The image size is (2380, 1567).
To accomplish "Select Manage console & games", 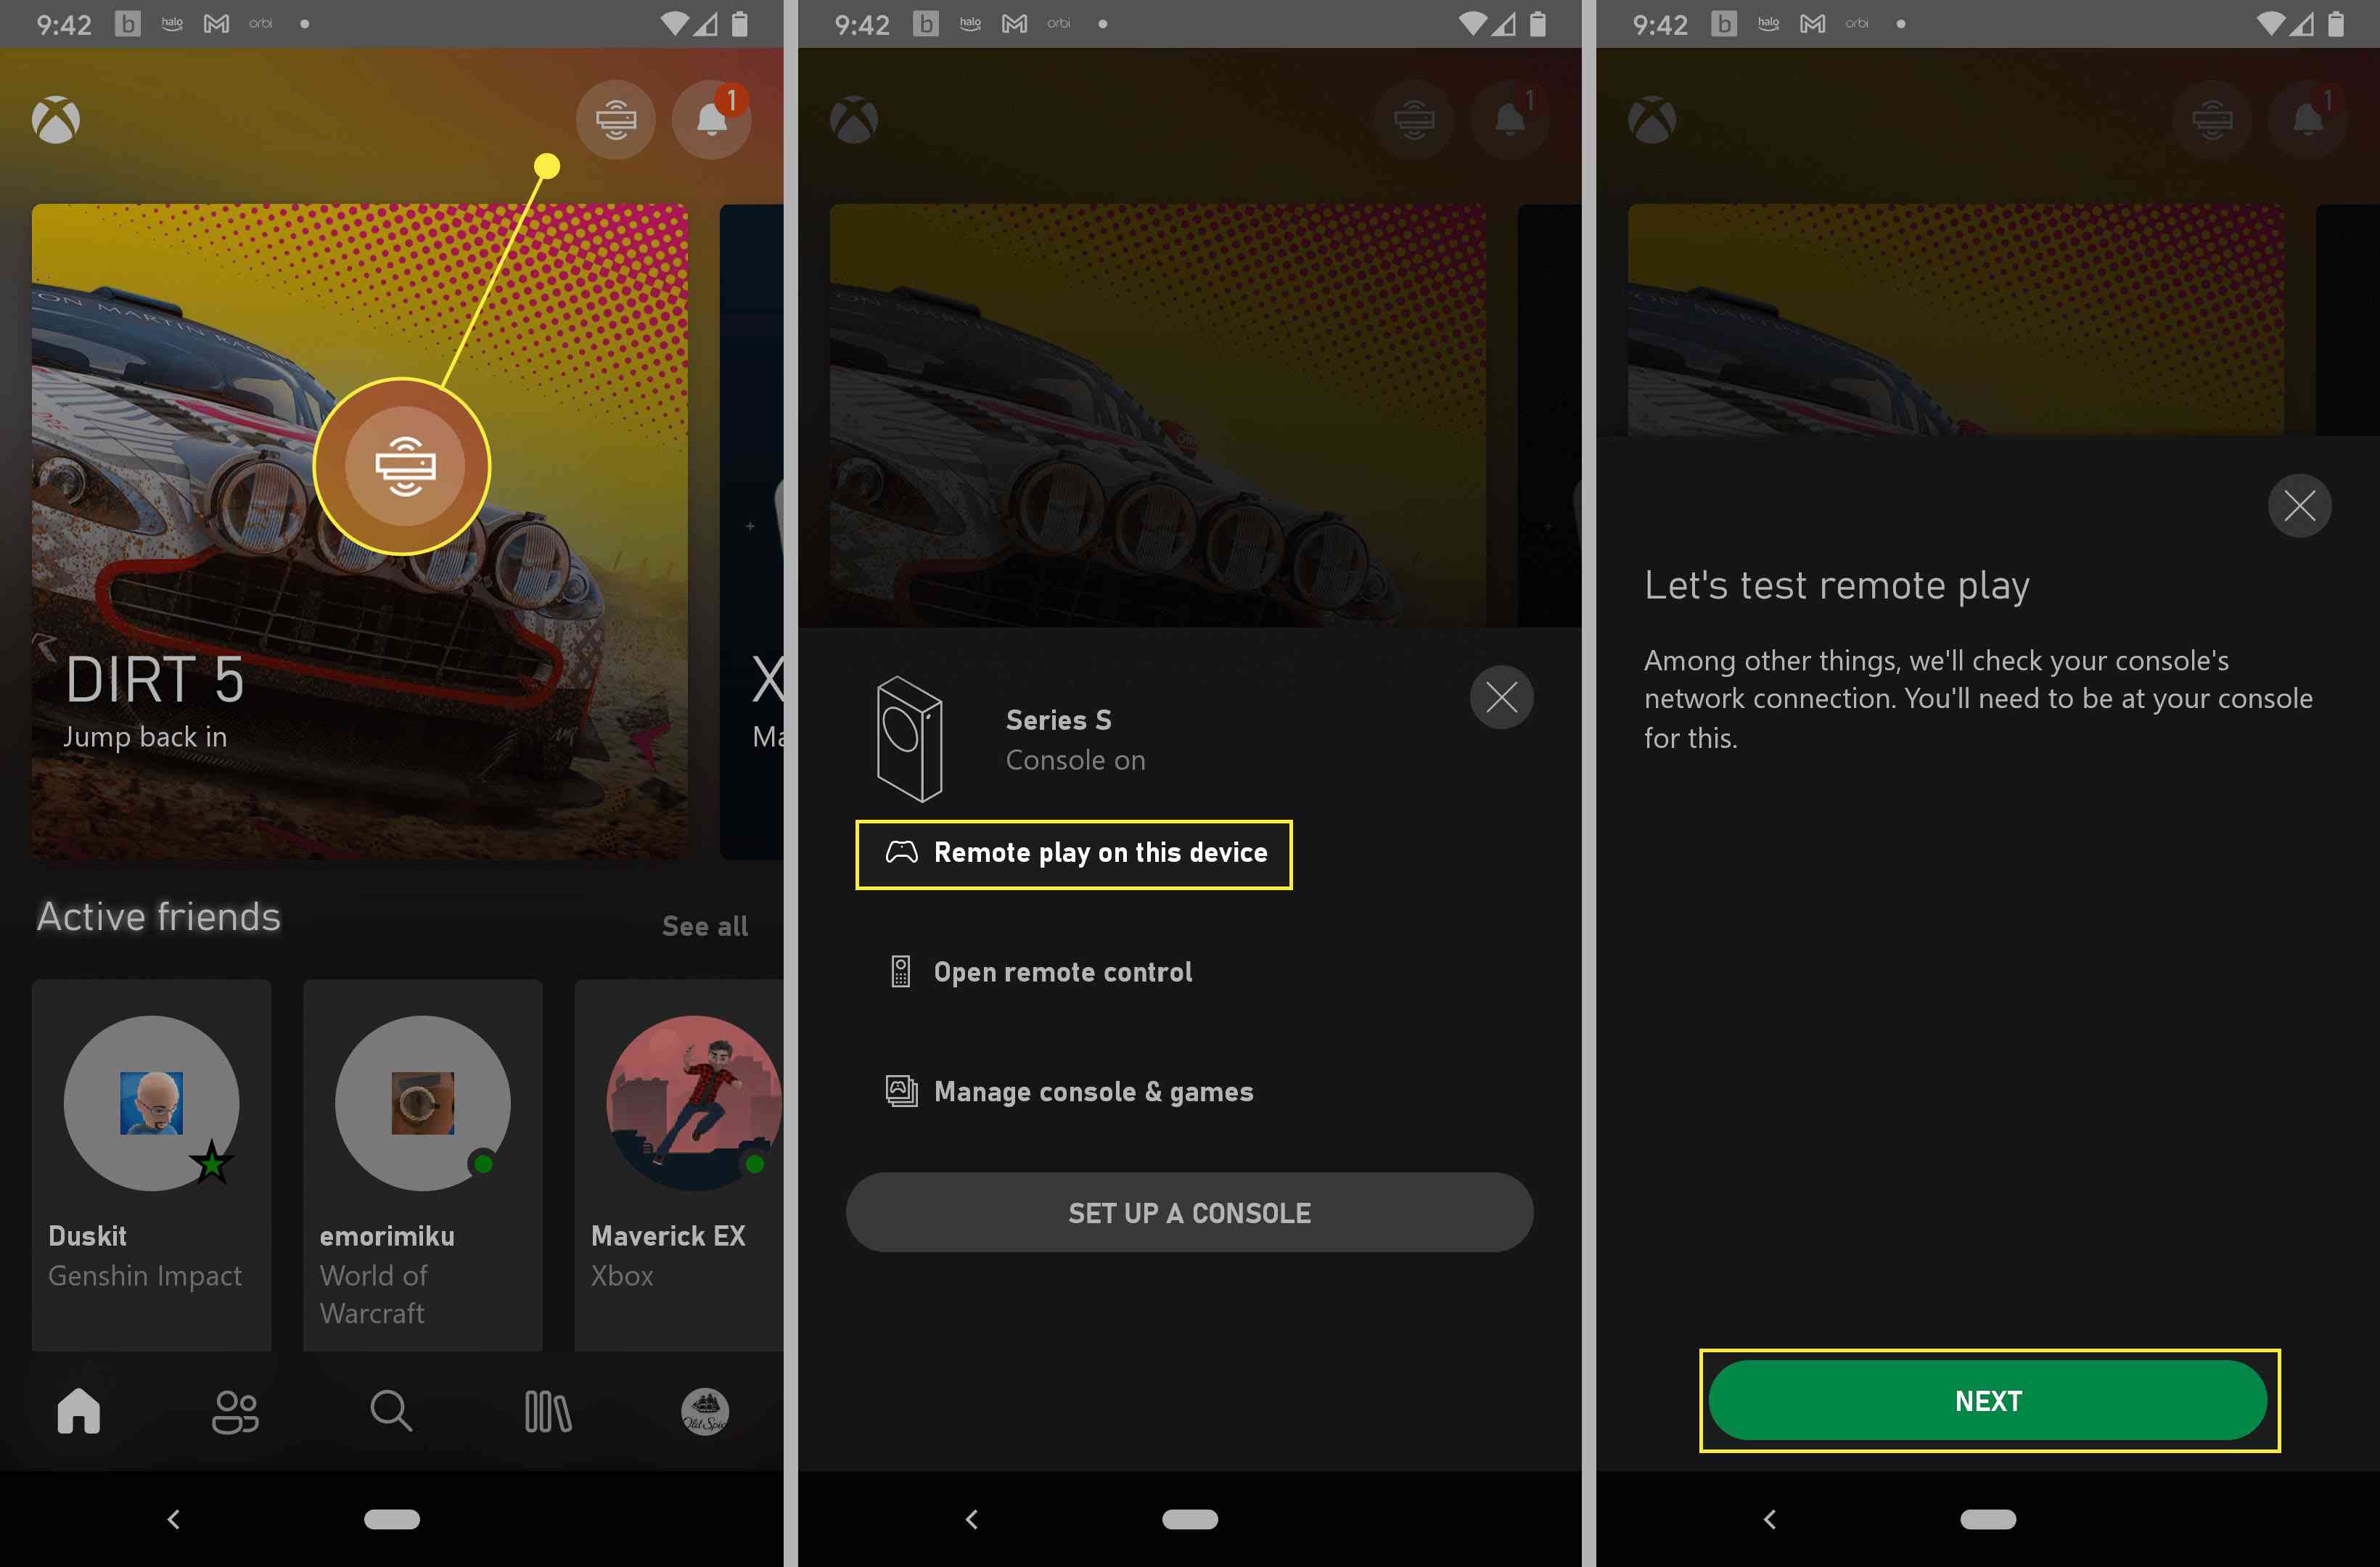I will (x=1069, y=1091).
